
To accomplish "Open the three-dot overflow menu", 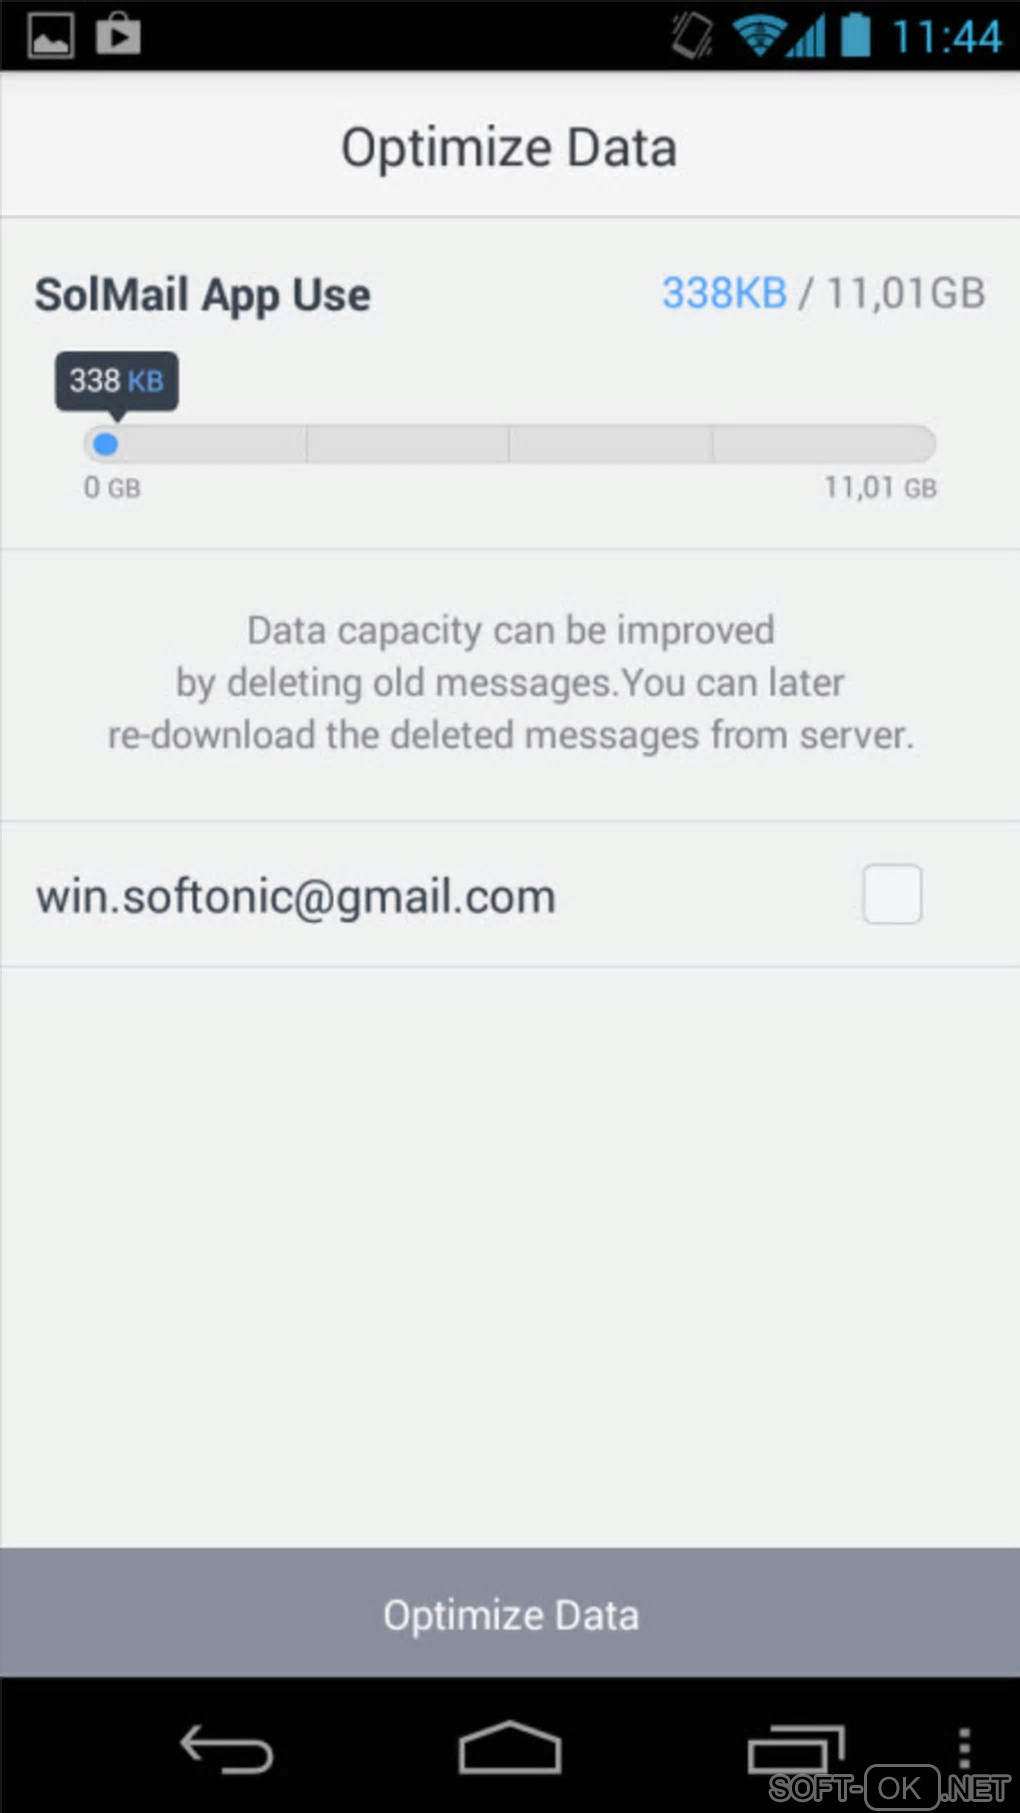I will pyautogui.click(x=964, y=1748).
